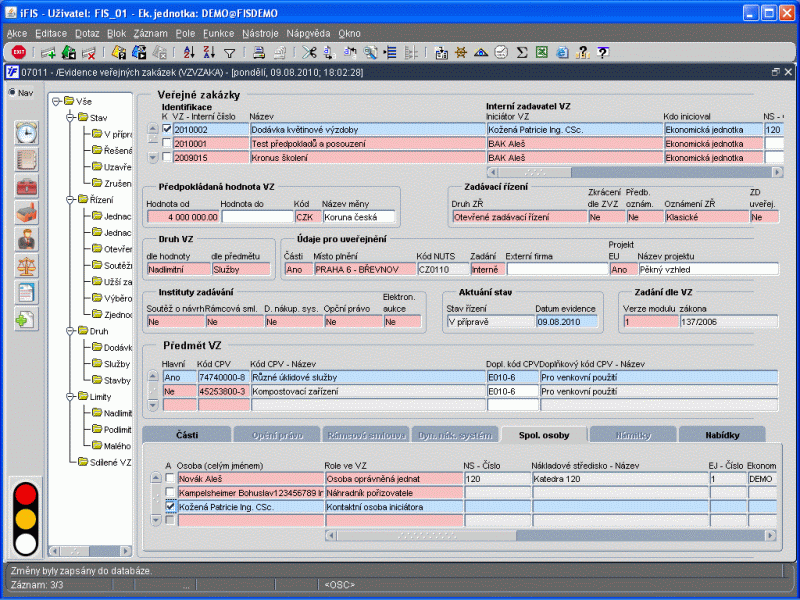The width and height of the screenshot is (800, 600).
Task: Click the delete record icon with red X
Action: pos(89,52)
